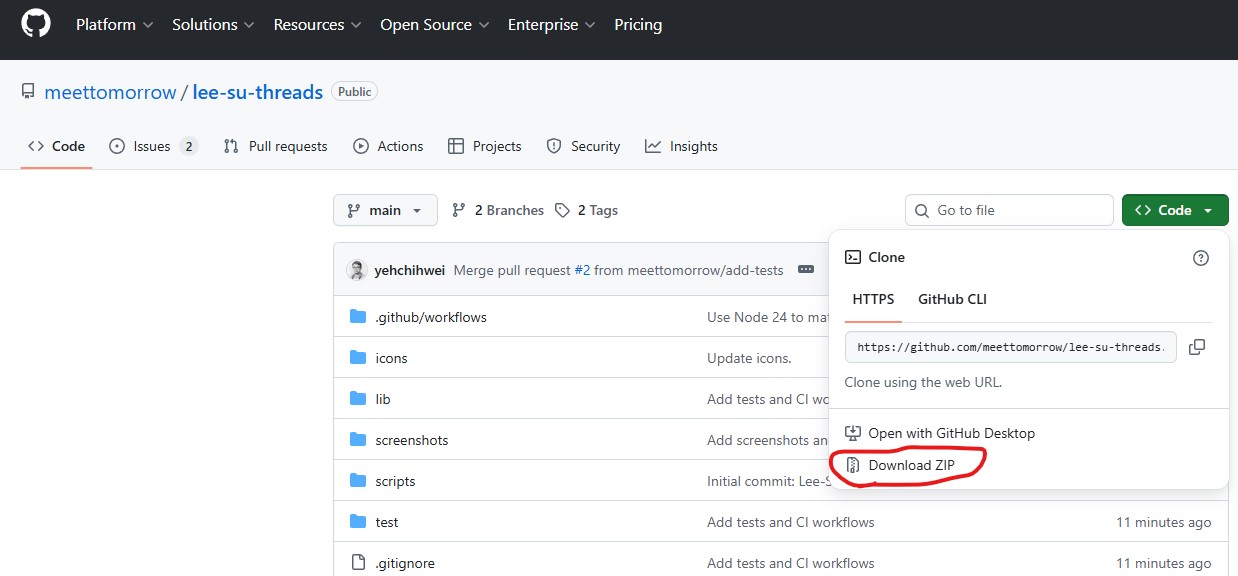Viewport: 1238px width, 576px height.
Task: Click the Go to file search field
Action: click(1009, 210)
